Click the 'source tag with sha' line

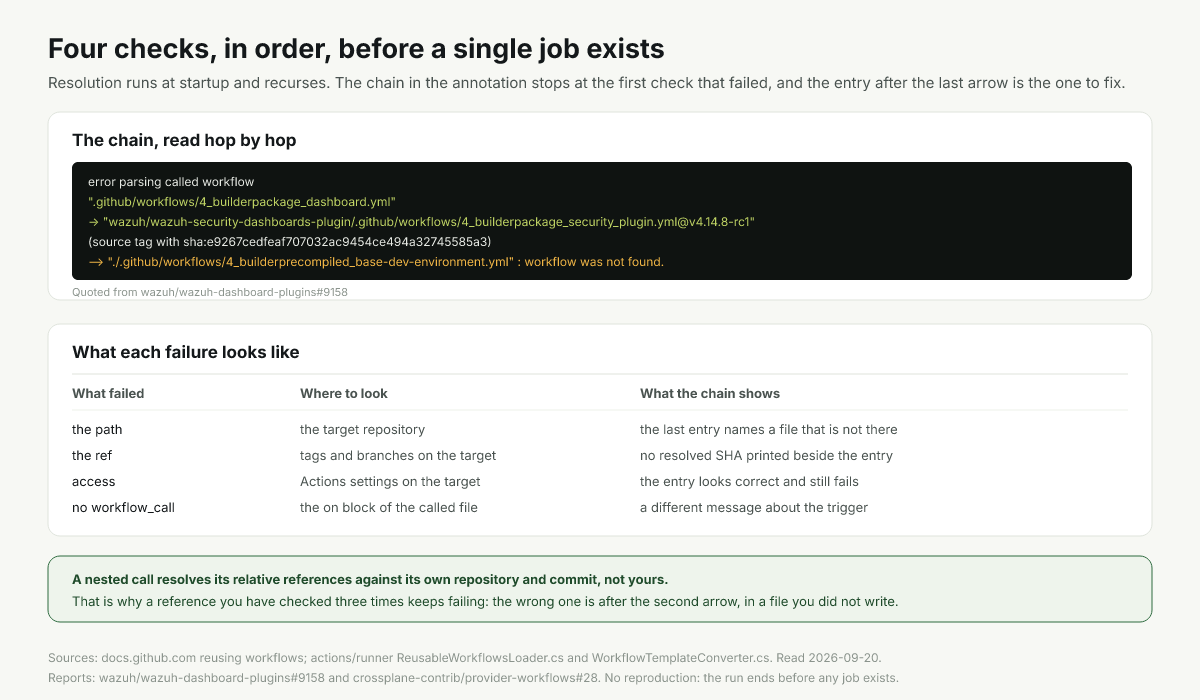coord(290,242)
